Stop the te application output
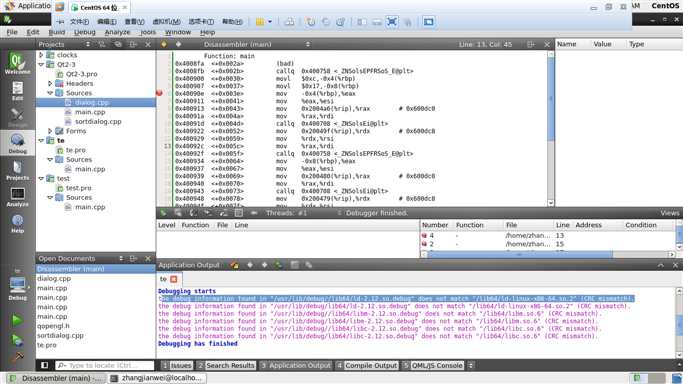The image size is (683, 384). click(174, 279)
